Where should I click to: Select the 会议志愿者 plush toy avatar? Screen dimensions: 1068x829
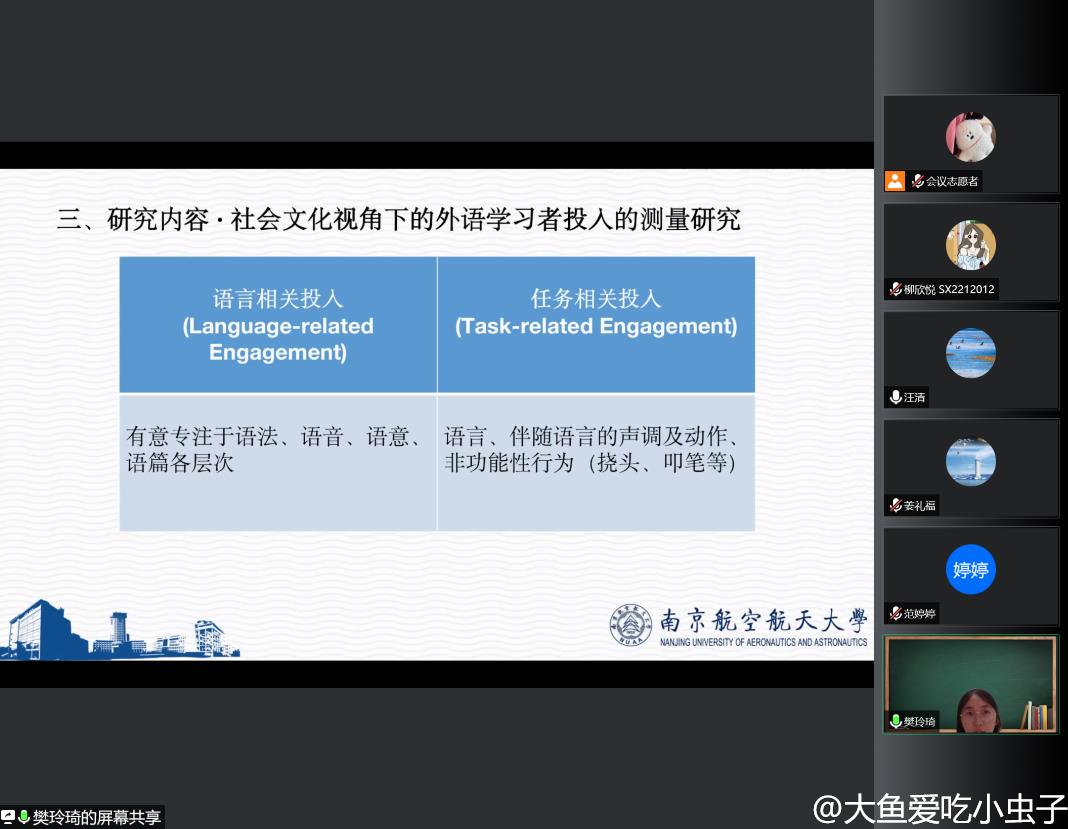970,137
